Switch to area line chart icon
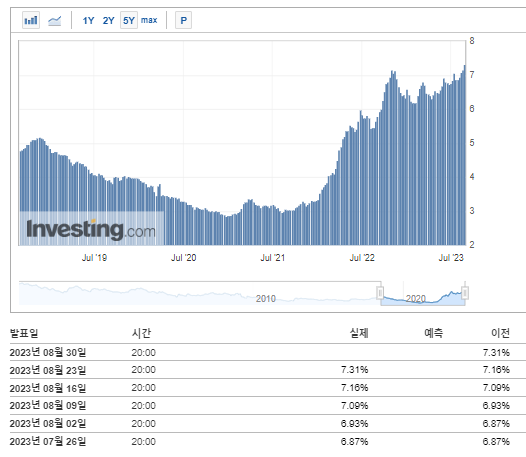Viewport: 526px width, 457px height. [54, 20]
